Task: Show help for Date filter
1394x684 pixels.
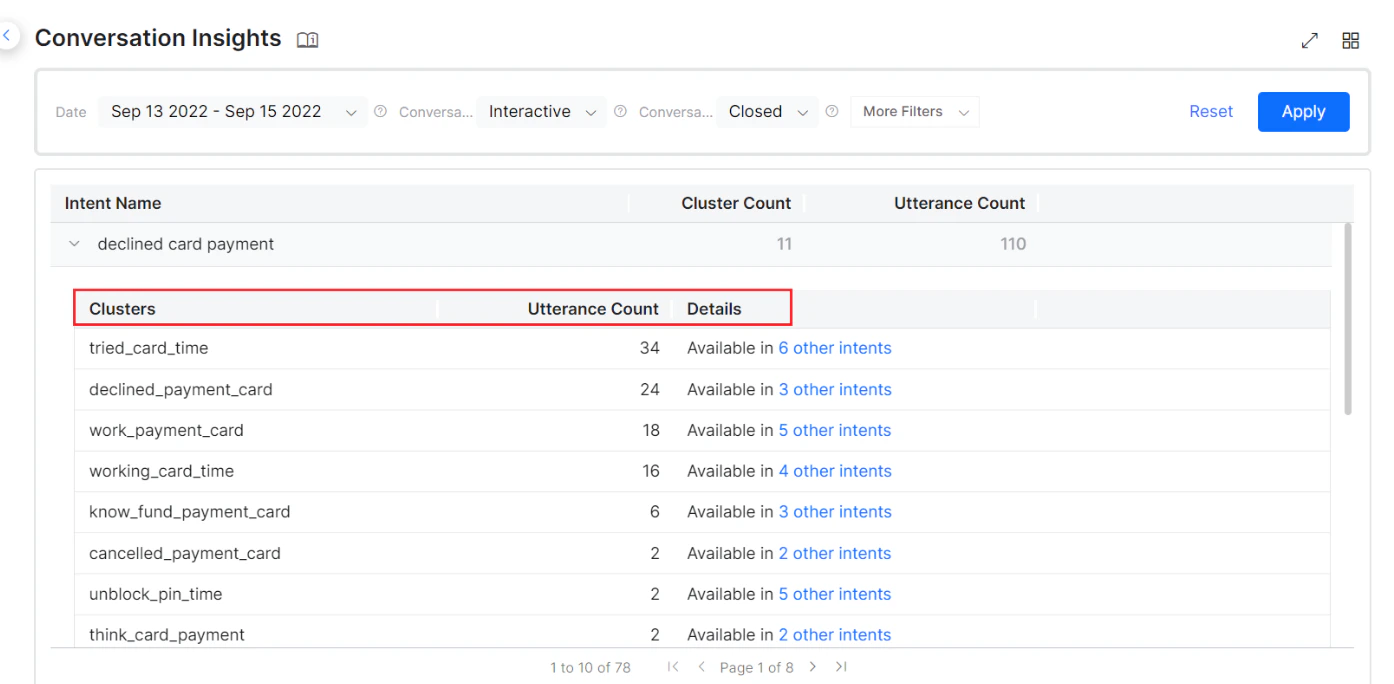Action: click(x=380, y=112)
